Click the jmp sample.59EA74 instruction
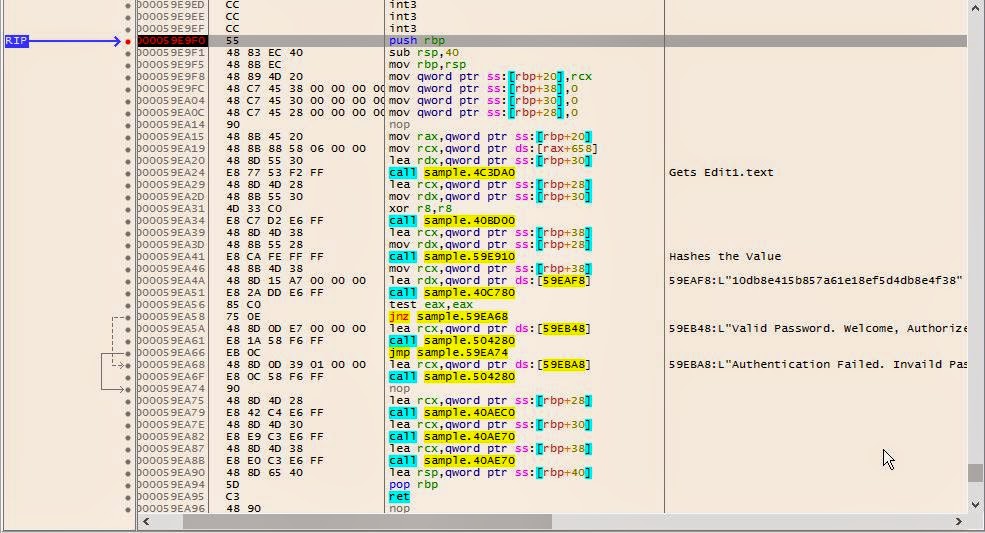 pos(448,353)
